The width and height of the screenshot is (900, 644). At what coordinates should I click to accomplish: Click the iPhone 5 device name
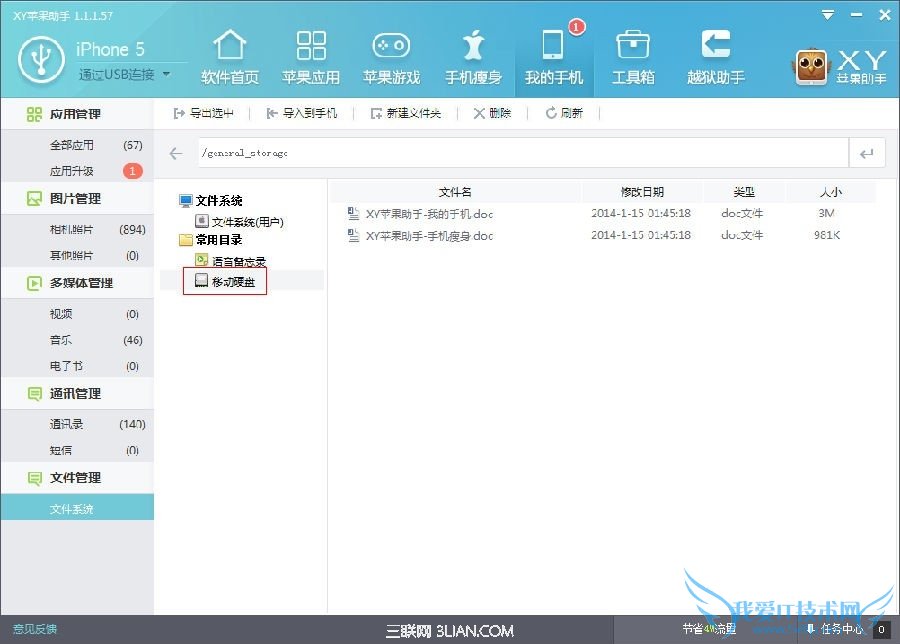click(110, 49)
